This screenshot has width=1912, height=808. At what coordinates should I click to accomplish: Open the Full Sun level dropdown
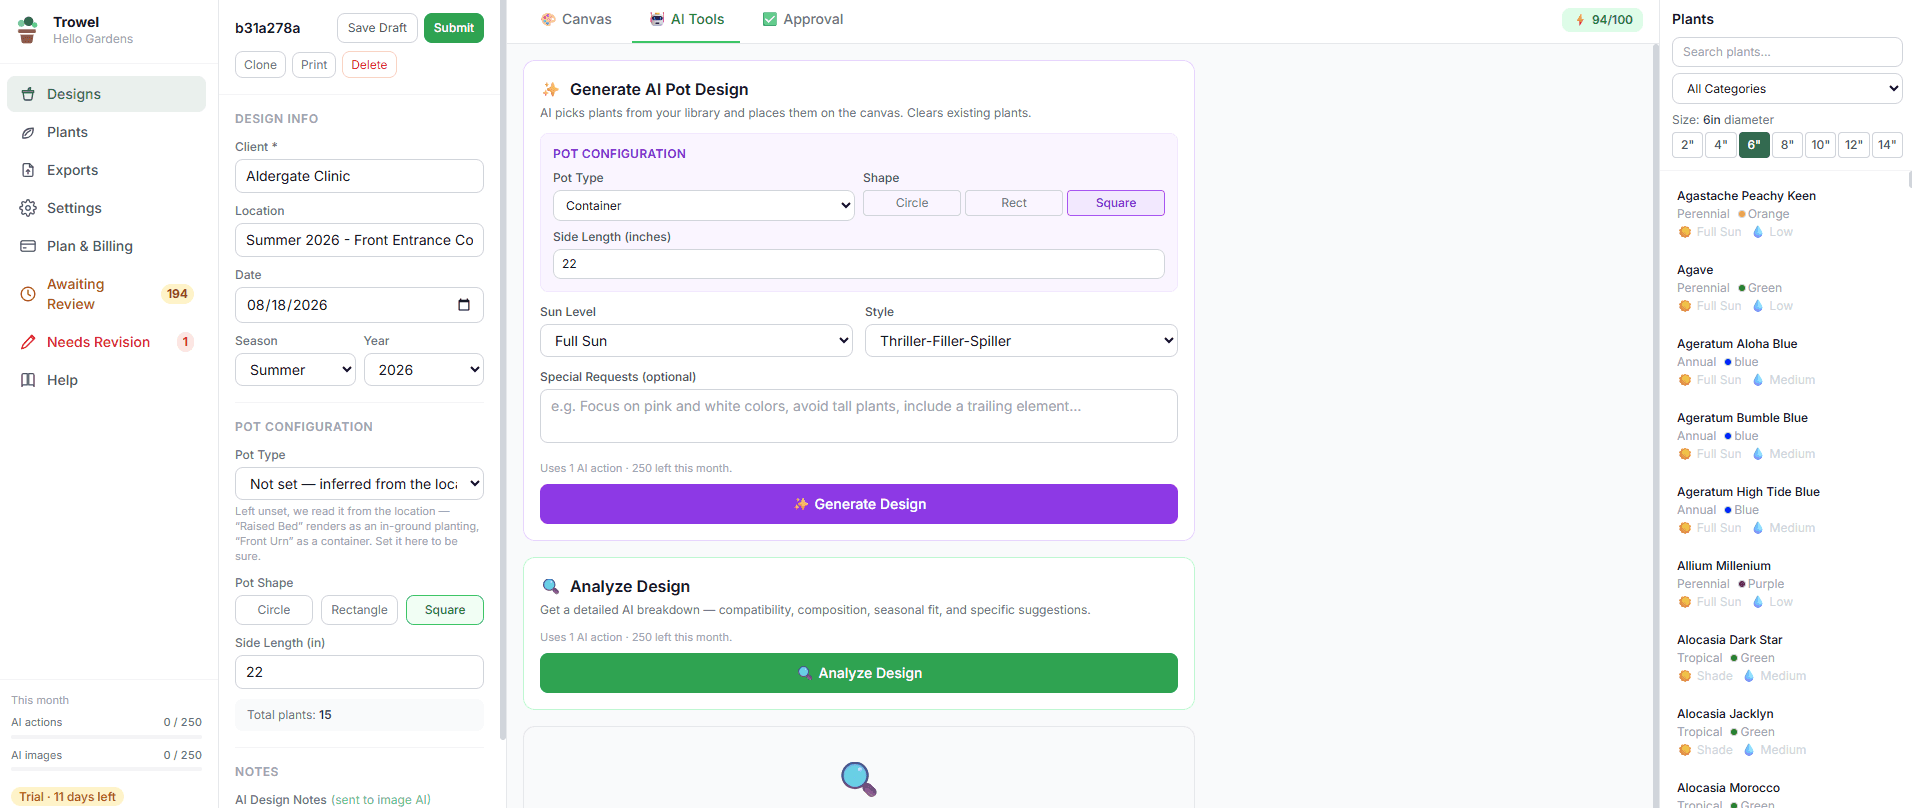click(696, 341)
